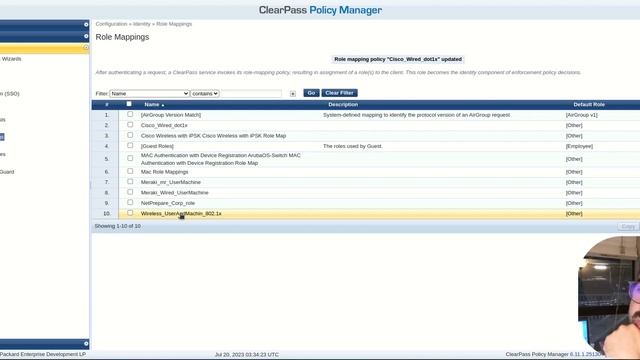The image size is (640, 360).
Task: Open the Wireless_UserAndMachin_802.1x entry
Action: click(x=181, y=213)
